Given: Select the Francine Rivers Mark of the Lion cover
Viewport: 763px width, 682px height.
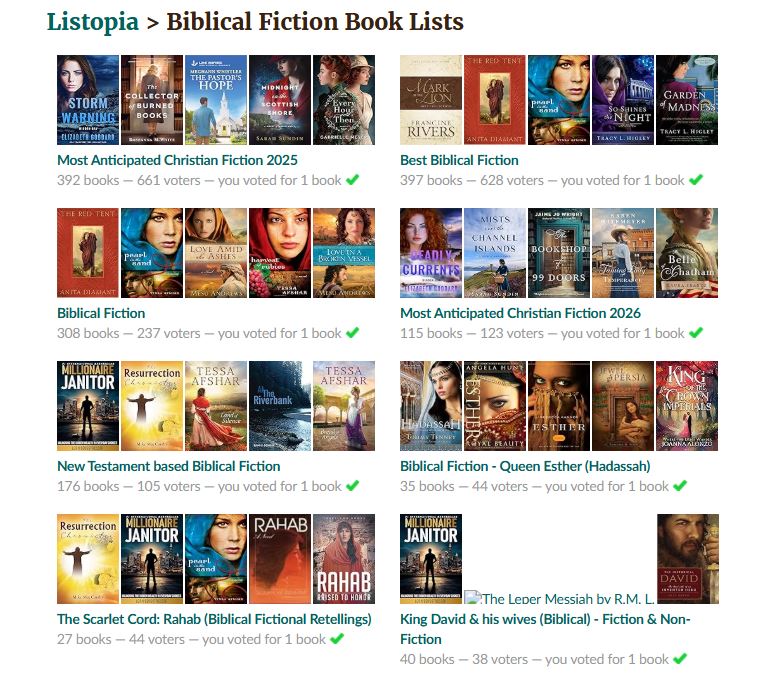Looking at the screenshot, I should (x=431, y=100).
